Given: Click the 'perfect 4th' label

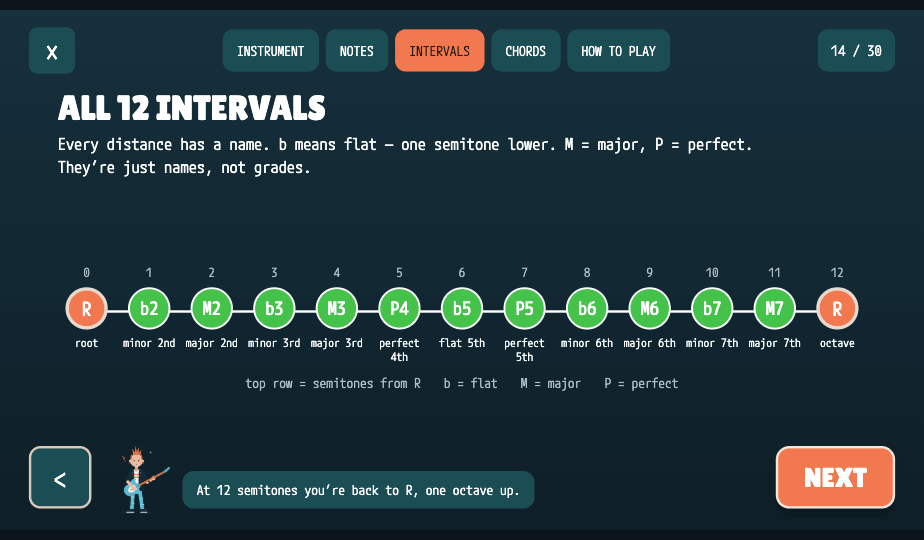Looking at the screenshot, I should pos(400,350).
